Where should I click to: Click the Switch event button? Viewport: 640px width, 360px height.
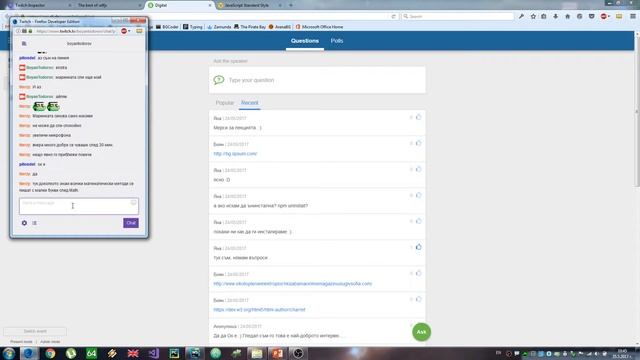point(35,331)
